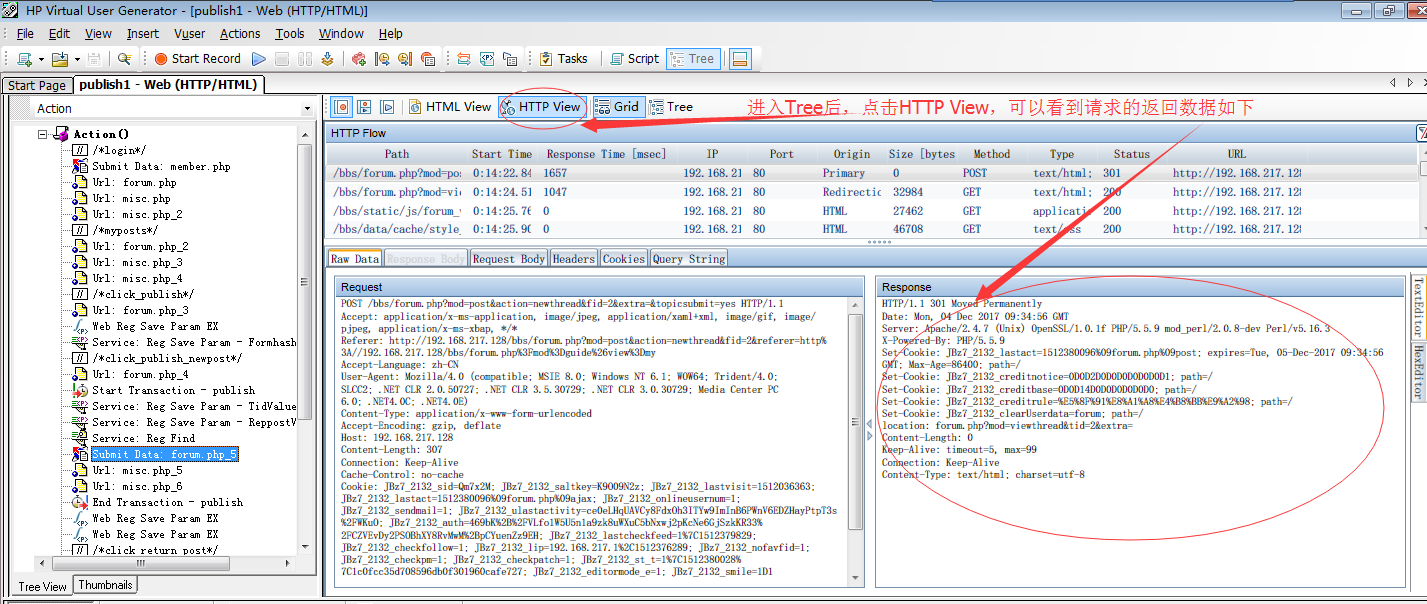The image size is (1427, 604).
Task: Click the red circle list icon before Tasks
Action: [x=428, y=59]
